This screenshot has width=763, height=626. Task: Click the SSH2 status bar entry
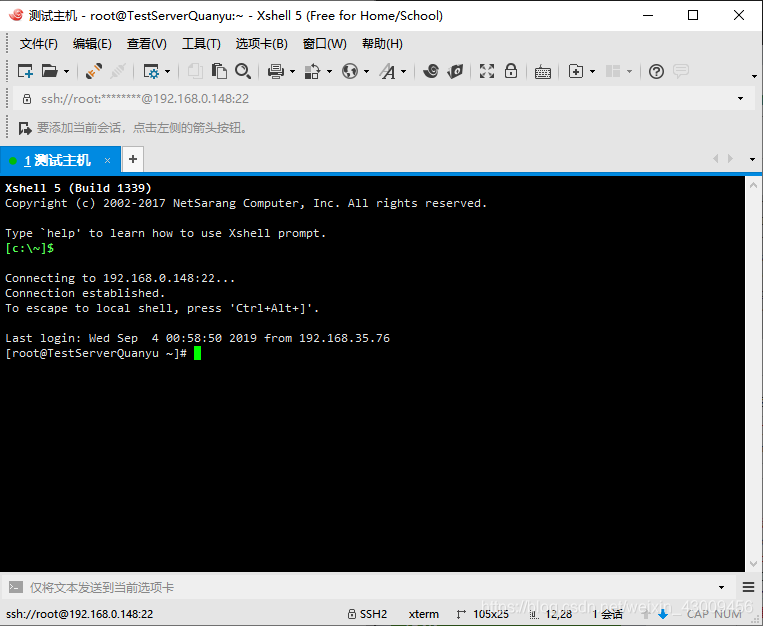pos(367,614)
